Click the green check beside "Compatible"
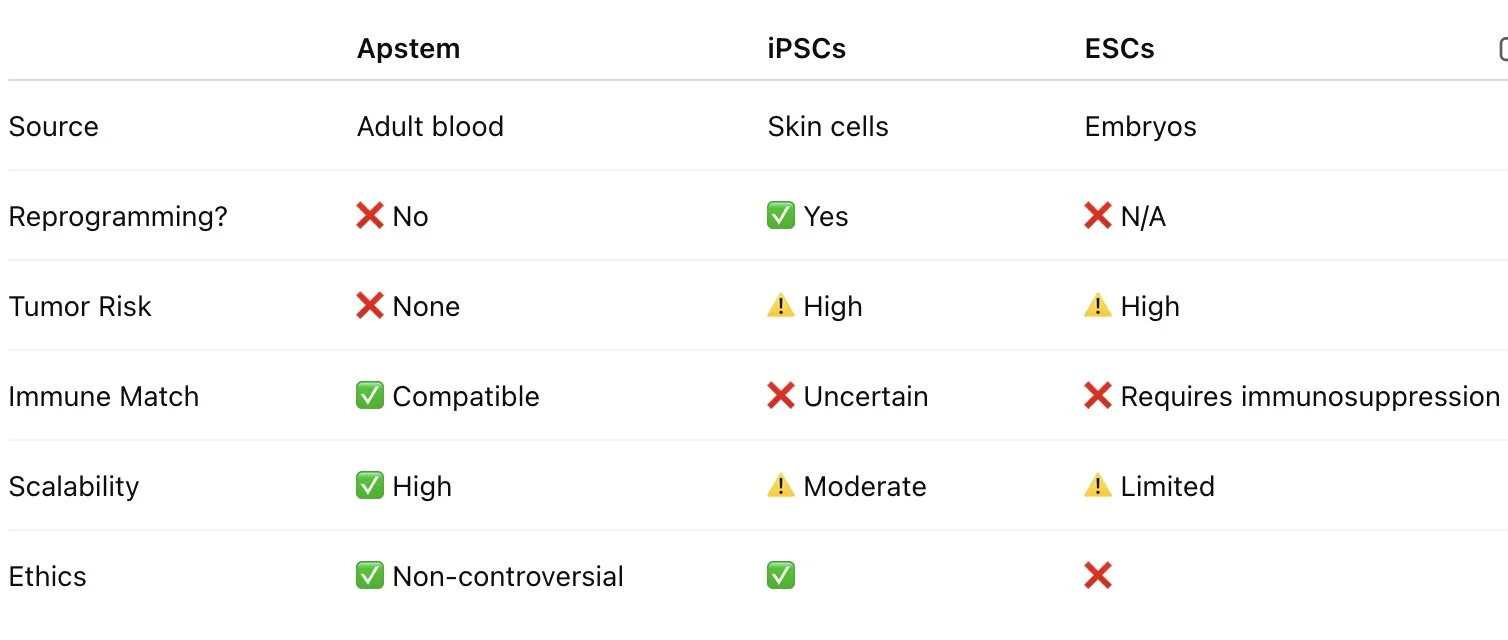 coord(370,396)
